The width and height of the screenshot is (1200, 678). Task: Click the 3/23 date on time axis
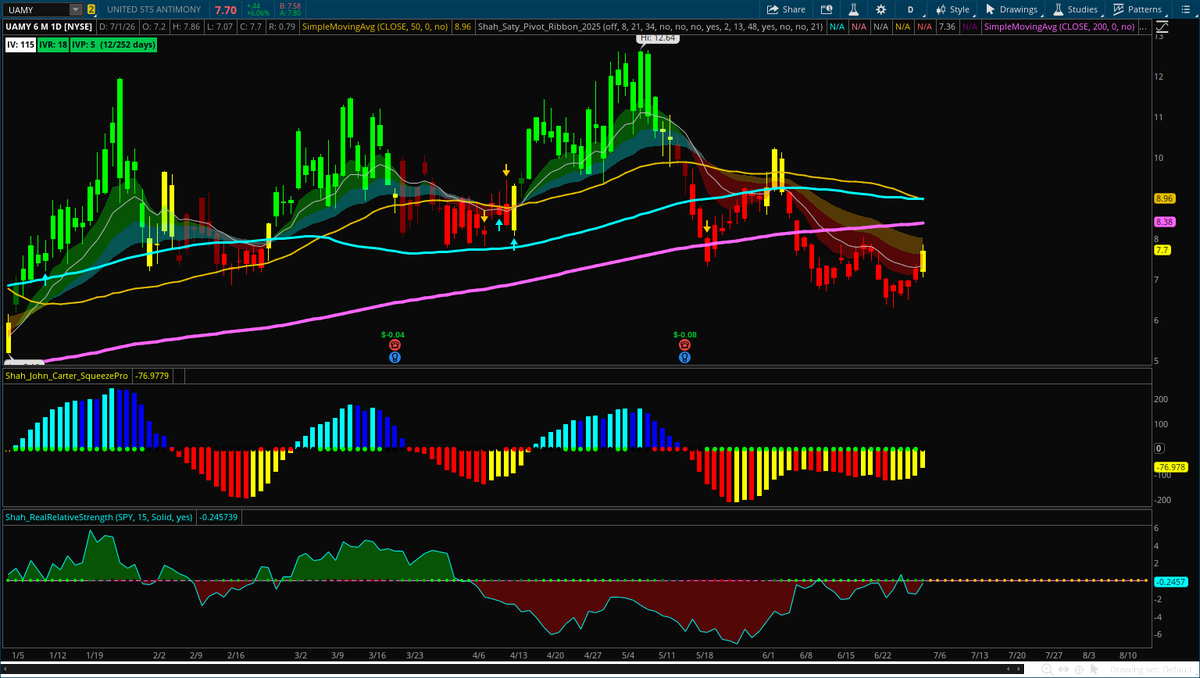(x=414, y=655)
